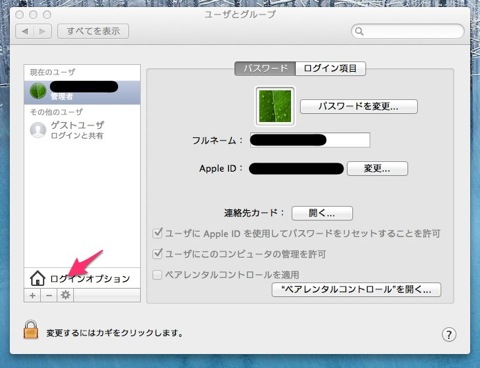Click the Apple ID 変更... button
The height and width of the screenshot is (368, 480).
click(377, 168)
